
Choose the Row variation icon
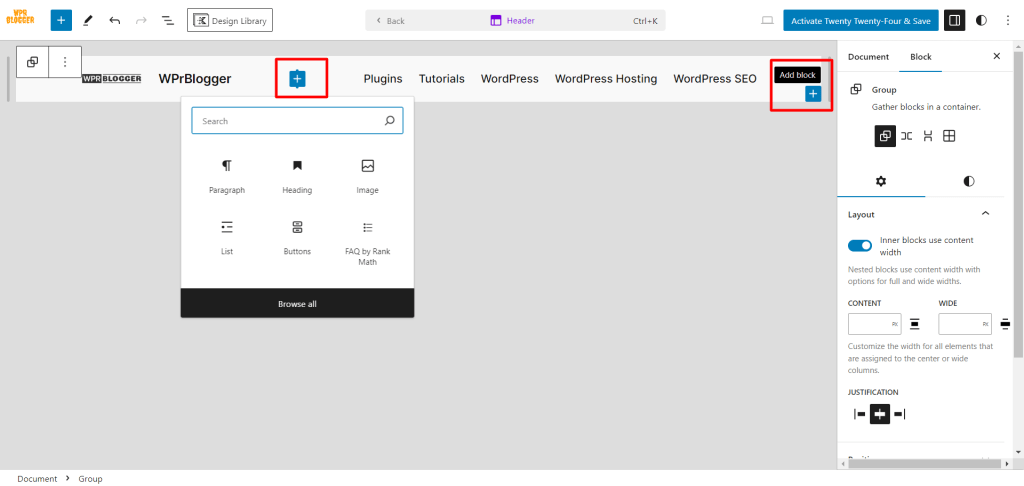pyautogui.click(x=906, y=136)
